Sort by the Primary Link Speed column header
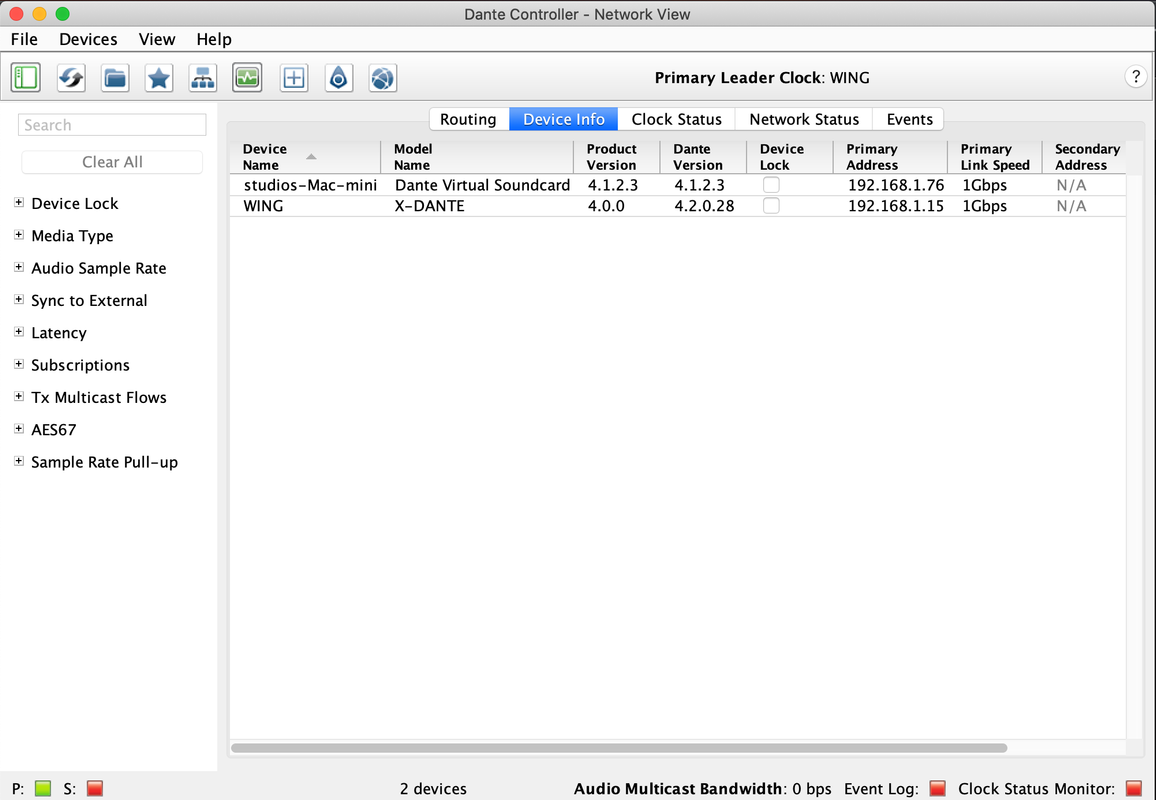Screen dimensions: 1156x800 click(995, 156)
